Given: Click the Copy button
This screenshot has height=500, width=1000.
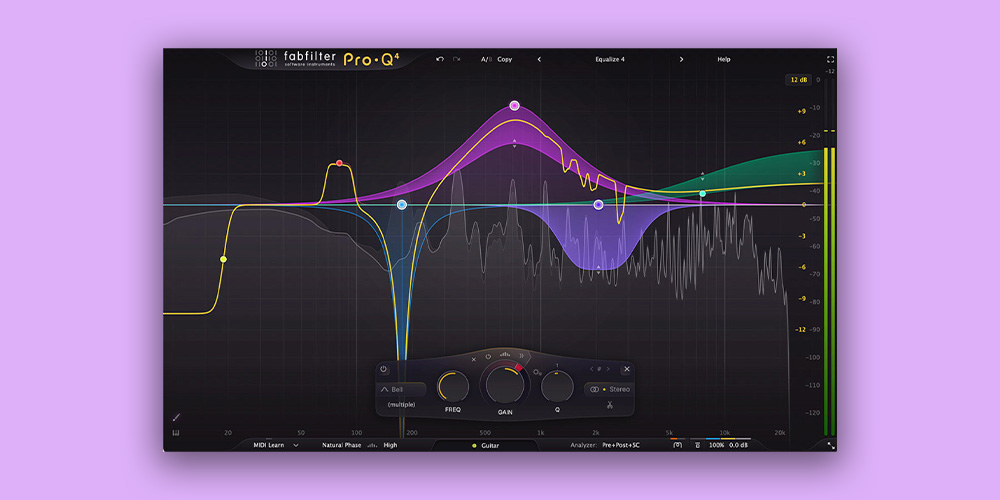Looking at the screenshot, I should [x=505, y=59].
